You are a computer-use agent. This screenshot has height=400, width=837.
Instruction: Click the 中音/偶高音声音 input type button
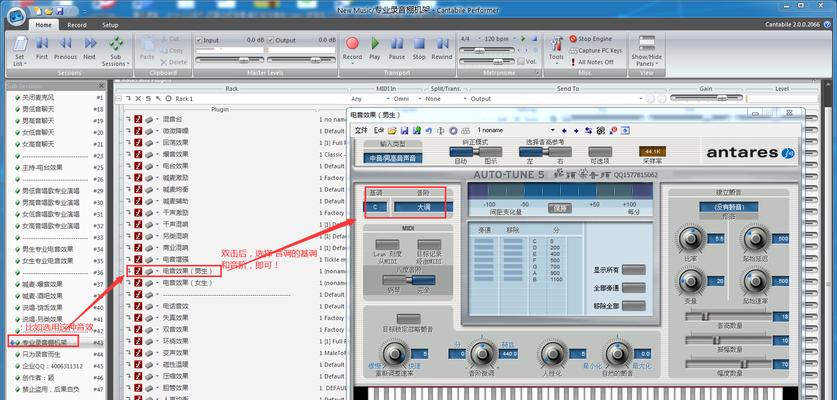tap(393, 158)
